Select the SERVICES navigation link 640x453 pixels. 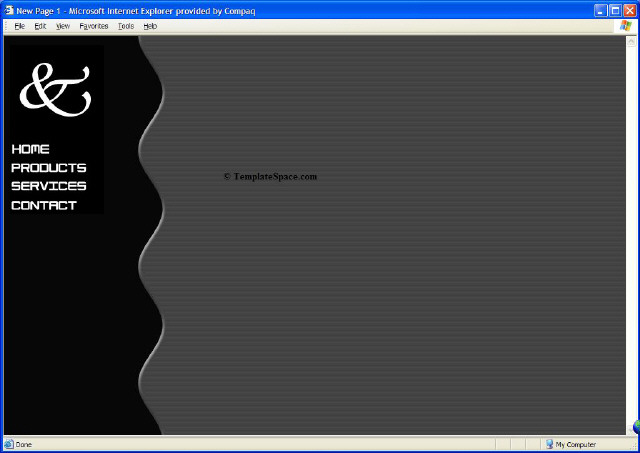(x=48, y=186)
